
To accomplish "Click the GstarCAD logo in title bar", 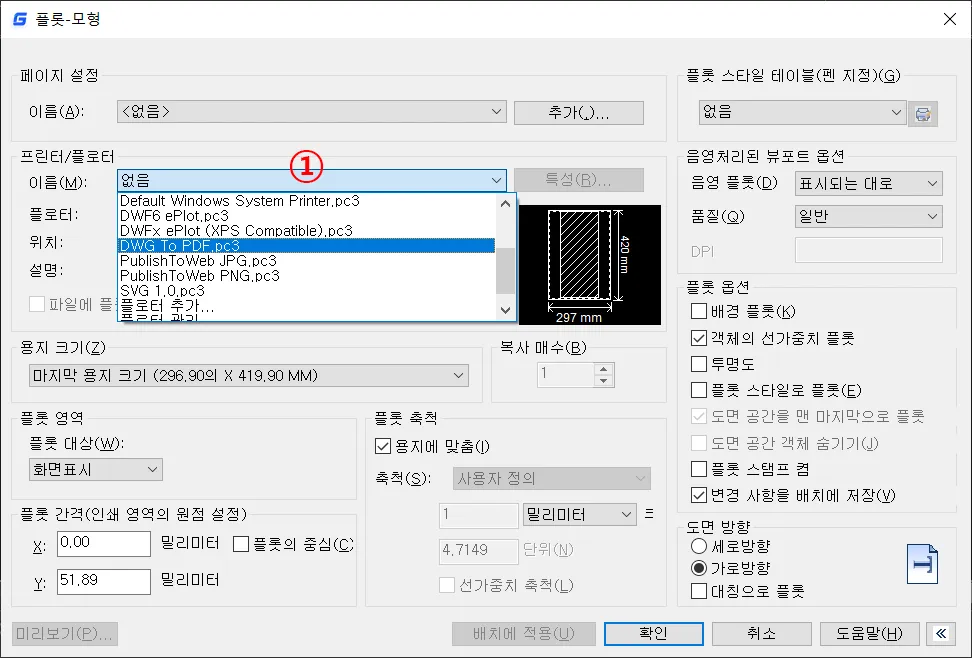I will [19, 19].
